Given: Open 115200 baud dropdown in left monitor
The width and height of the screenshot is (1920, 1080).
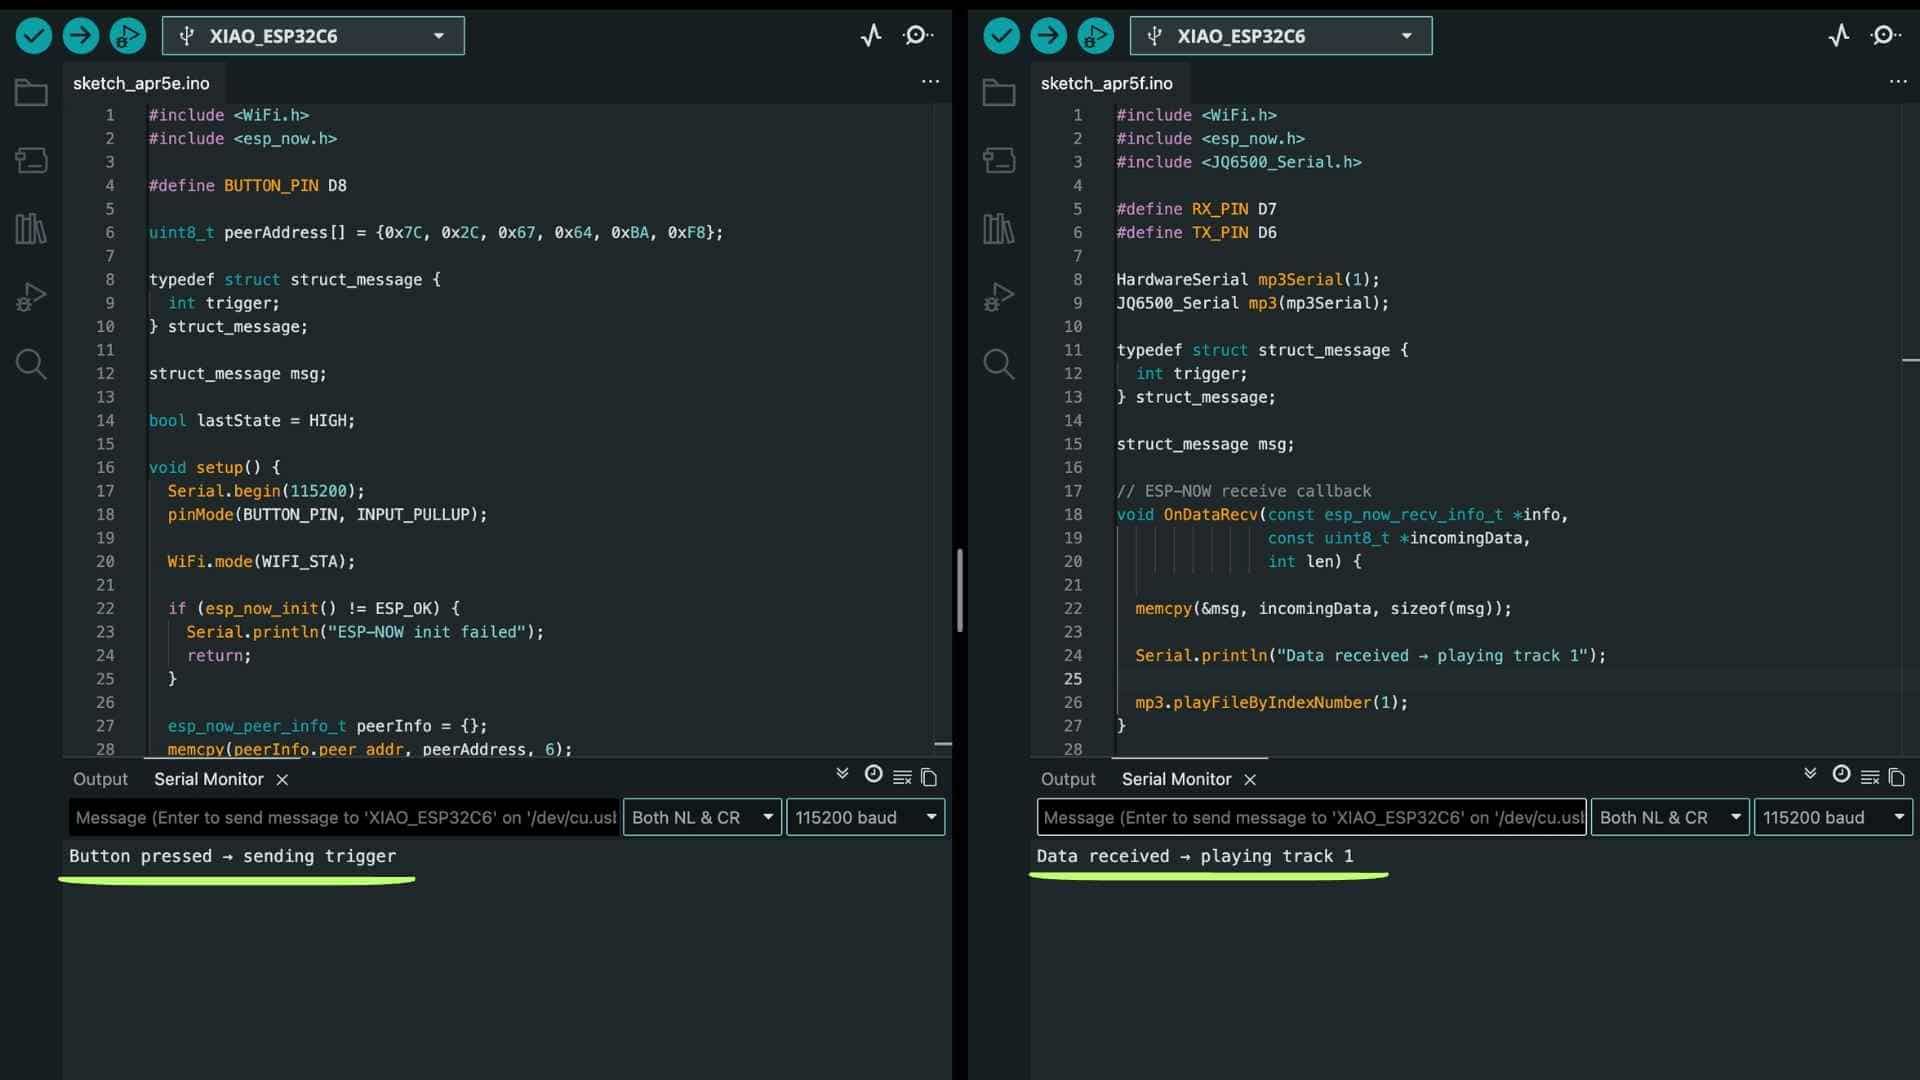Looking at the screenshot, I should point(865,817).
